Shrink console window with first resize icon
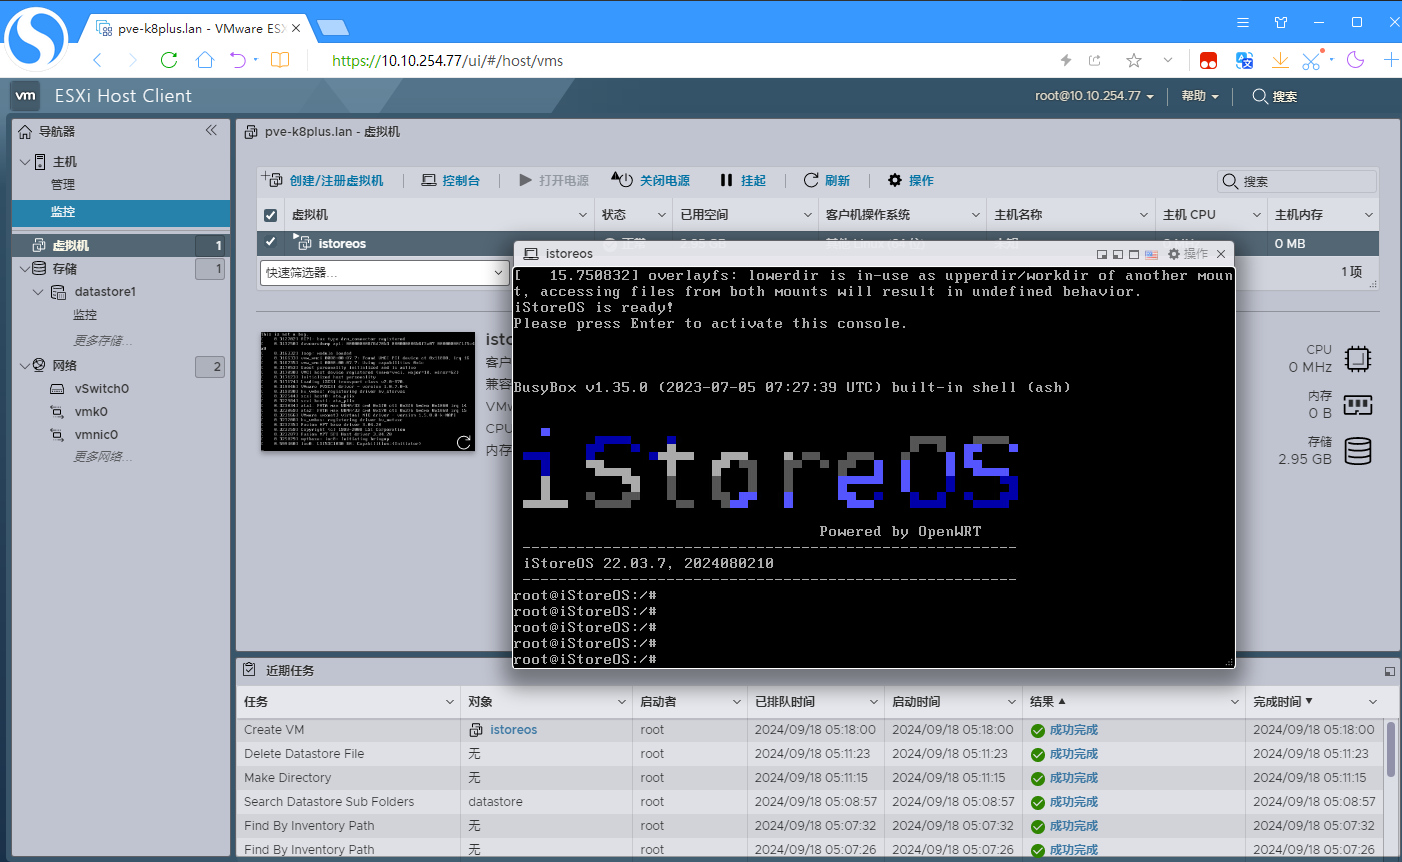 pos(1102,254)
